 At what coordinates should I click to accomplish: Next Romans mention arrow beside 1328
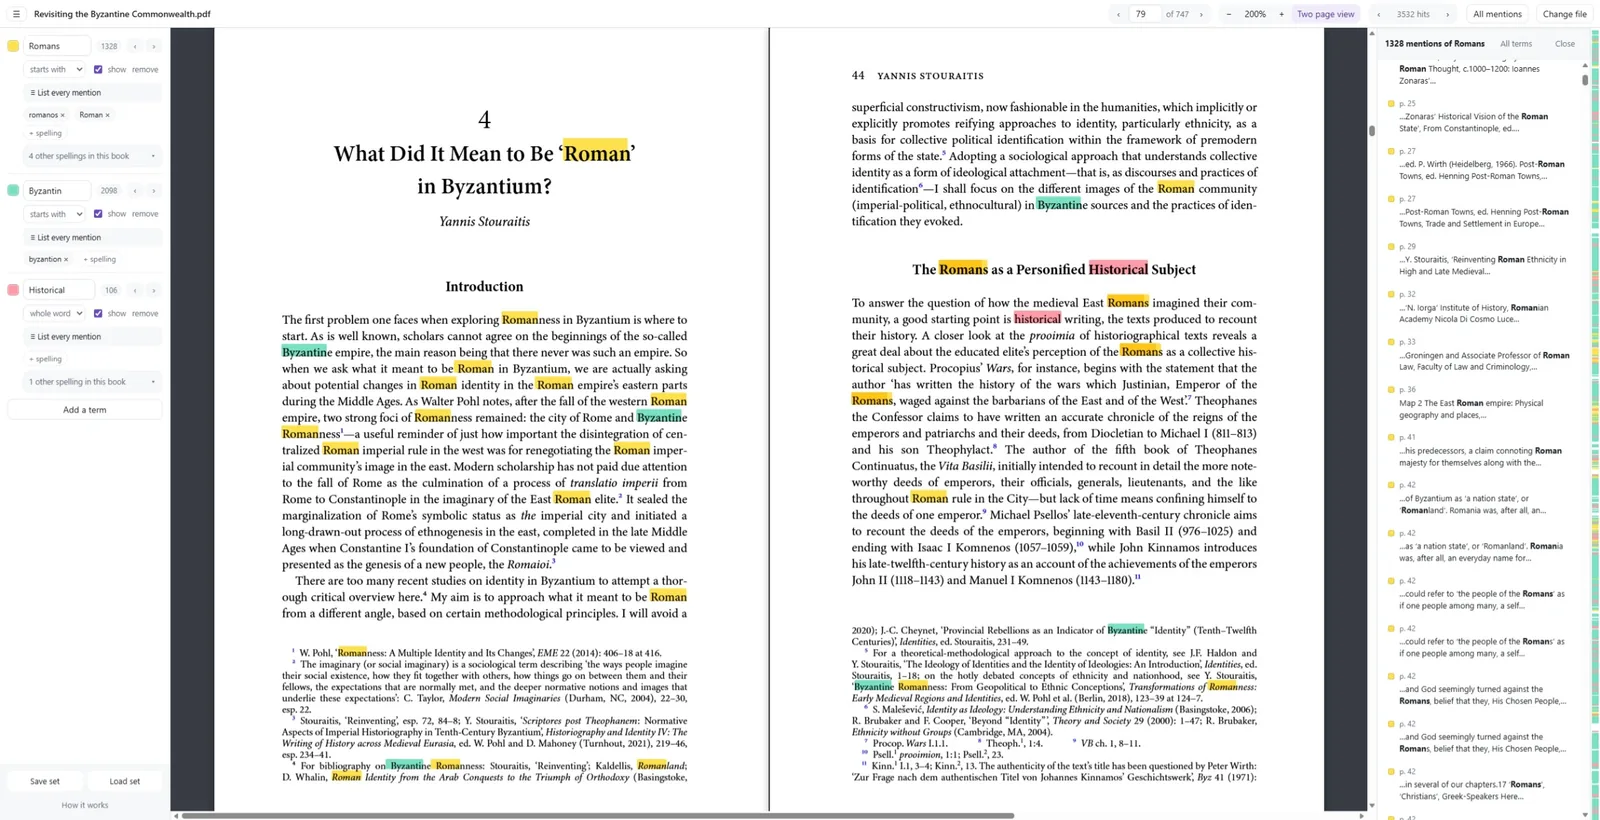click(153, 46)
